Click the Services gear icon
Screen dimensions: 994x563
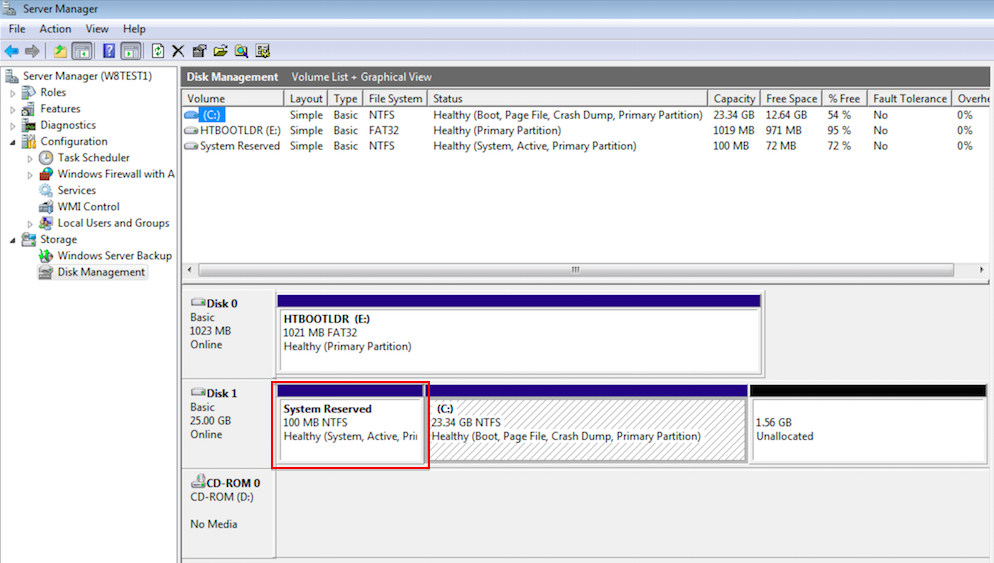coord(46,190)
